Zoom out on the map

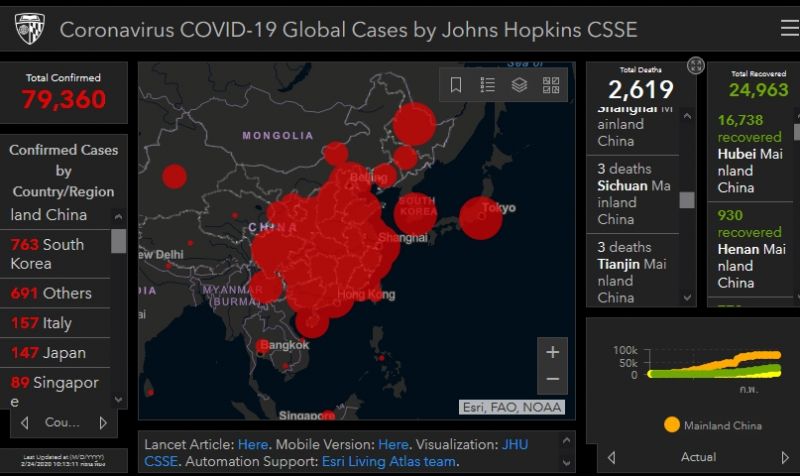552,380
